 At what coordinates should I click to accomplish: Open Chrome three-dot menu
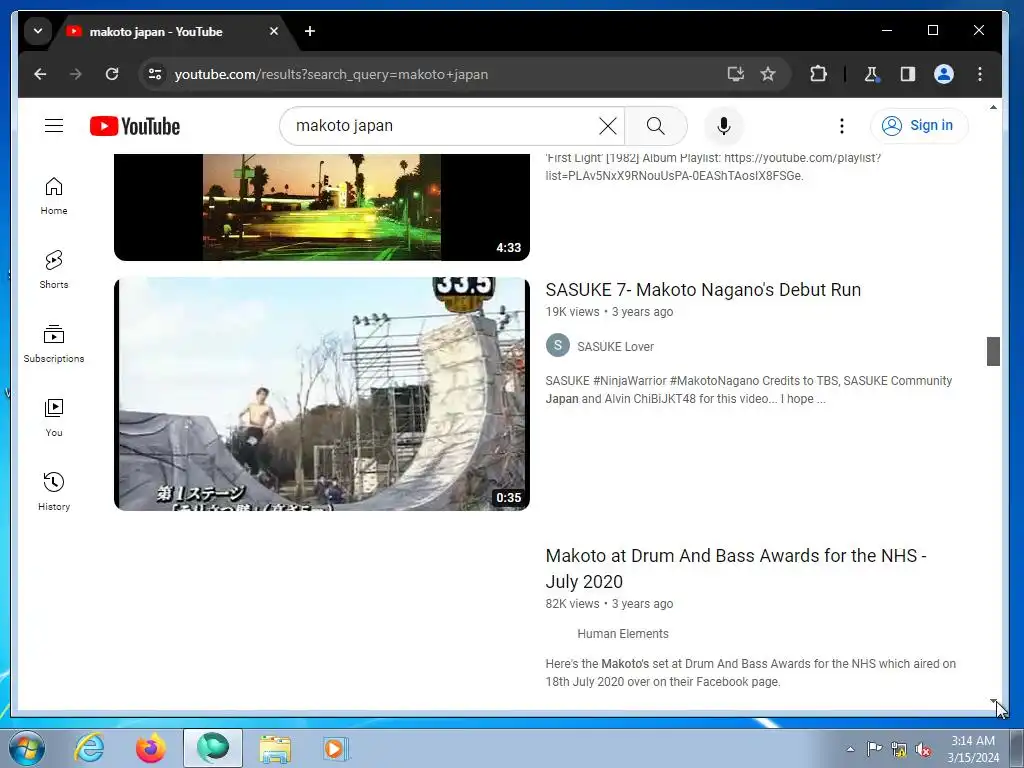980,74
